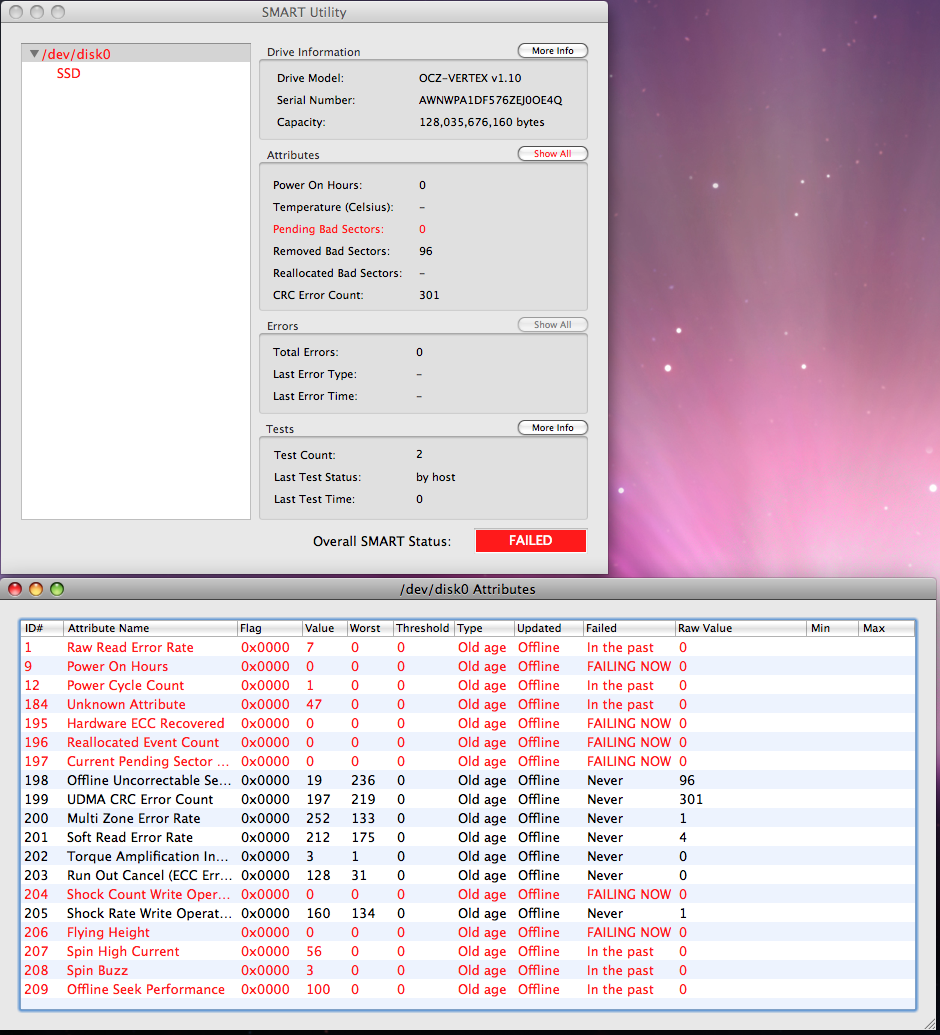Select the Power On Hours attribute row
The width and height of the screenshot is (940, 1035).
[x=468, y=667]
